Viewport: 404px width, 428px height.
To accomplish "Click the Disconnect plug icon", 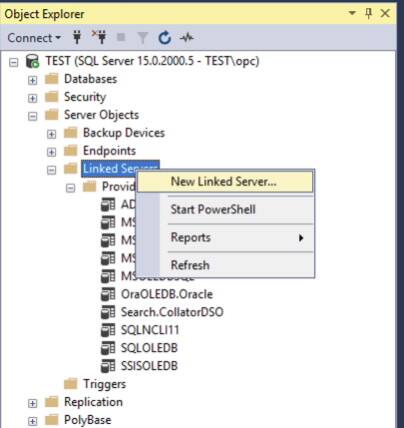I will point(99,37).
